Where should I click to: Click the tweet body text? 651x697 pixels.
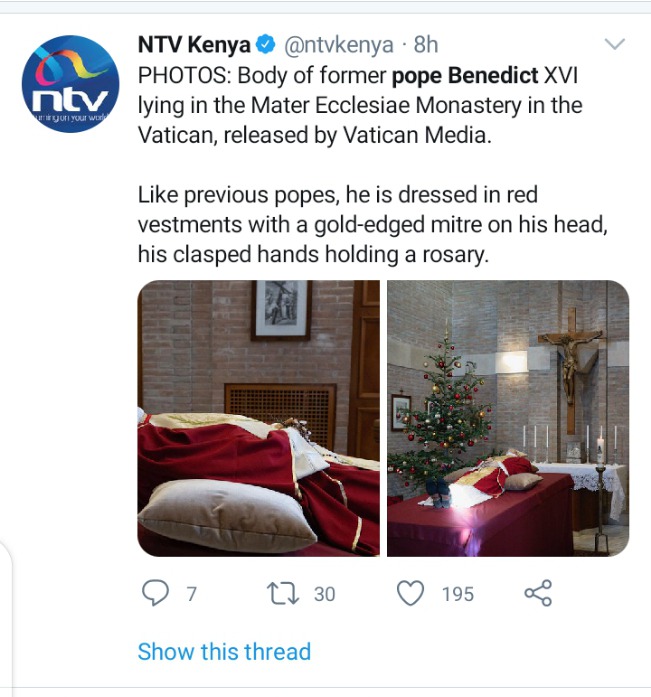[x=372, y=165]
